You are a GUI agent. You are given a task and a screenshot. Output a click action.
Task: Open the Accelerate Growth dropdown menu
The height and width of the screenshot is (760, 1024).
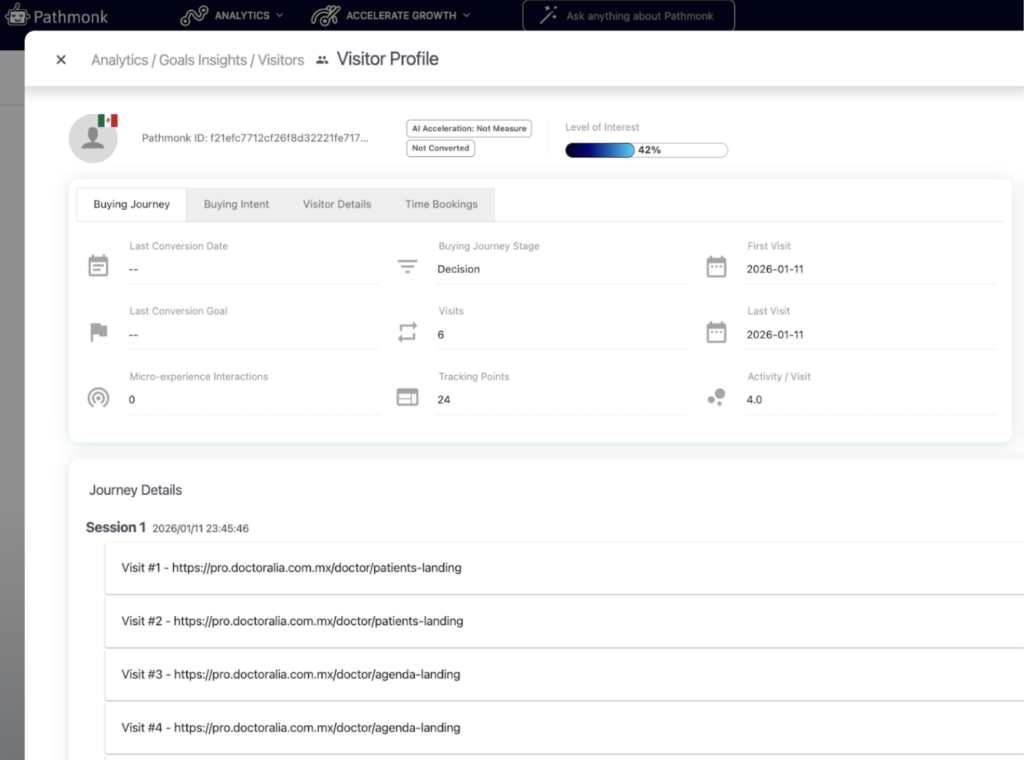click(390, 16)
